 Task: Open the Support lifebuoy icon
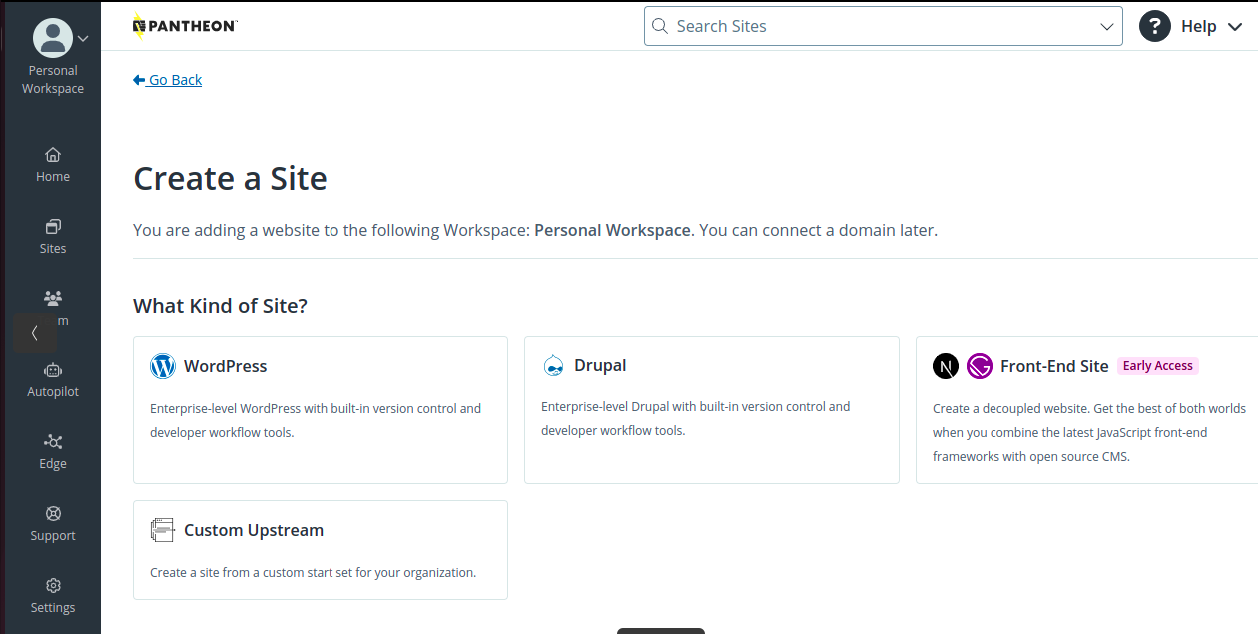(53, 514)
